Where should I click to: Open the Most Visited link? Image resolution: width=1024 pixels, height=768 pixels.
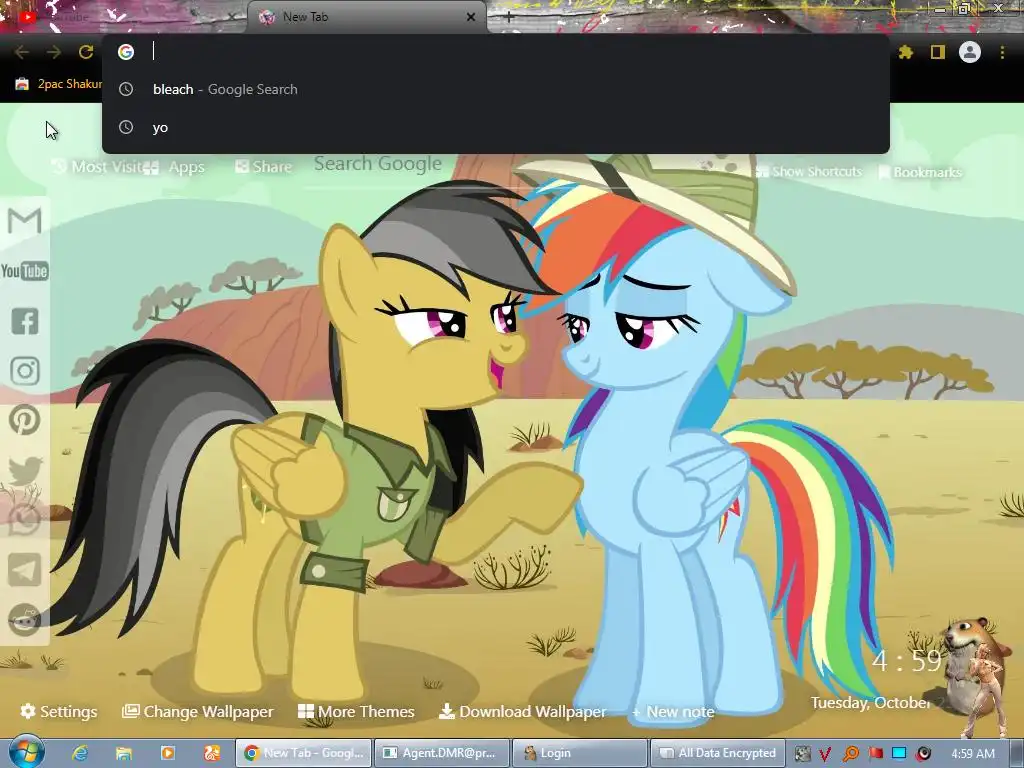tap(98, 167)
